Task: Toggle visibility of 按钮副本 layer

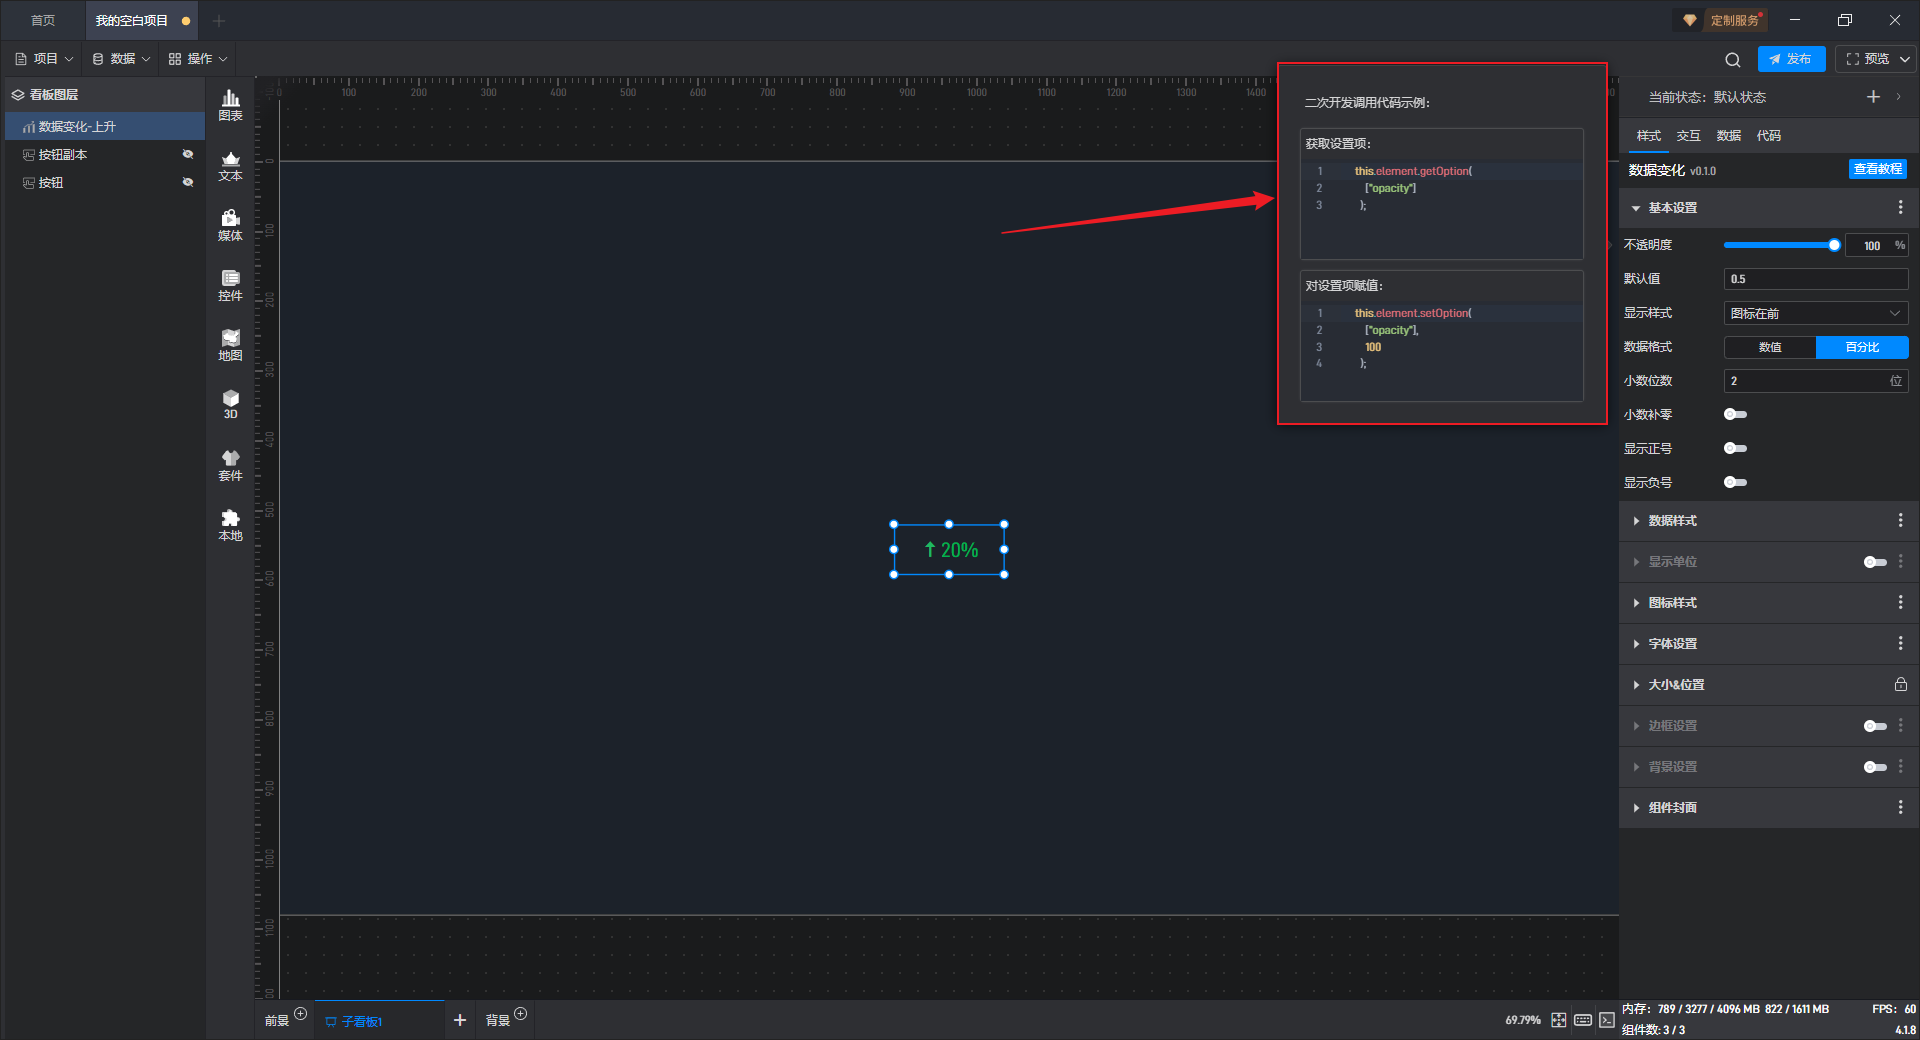Action: [187, 154]
